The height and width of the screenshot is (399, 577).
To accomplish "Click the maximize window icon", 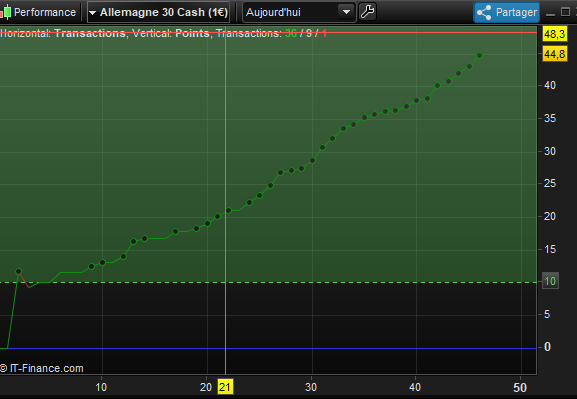I will [565, 12].
